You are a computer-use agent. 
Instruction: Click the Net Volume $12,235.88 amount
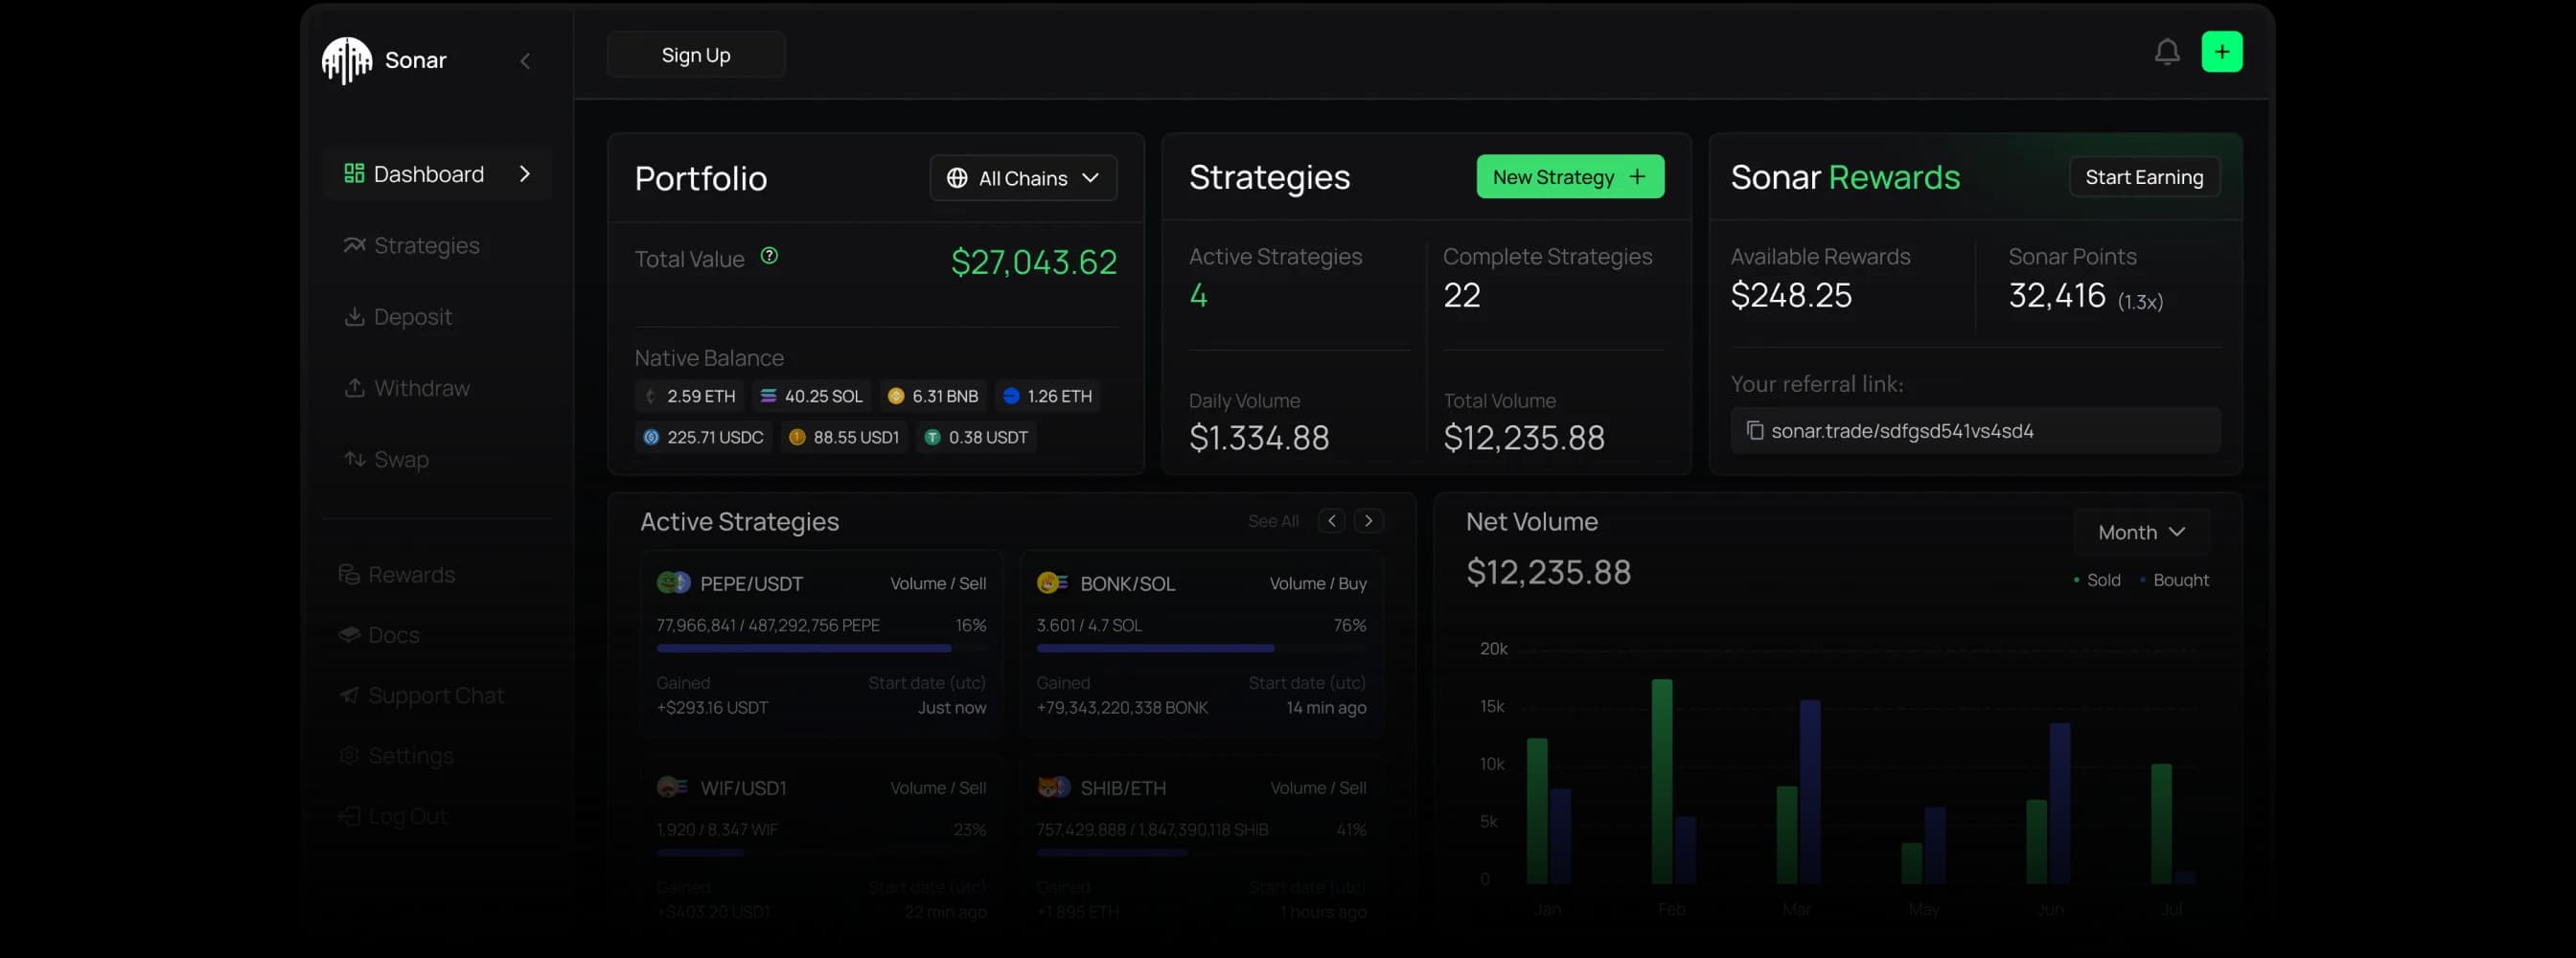pos(1548,572)
